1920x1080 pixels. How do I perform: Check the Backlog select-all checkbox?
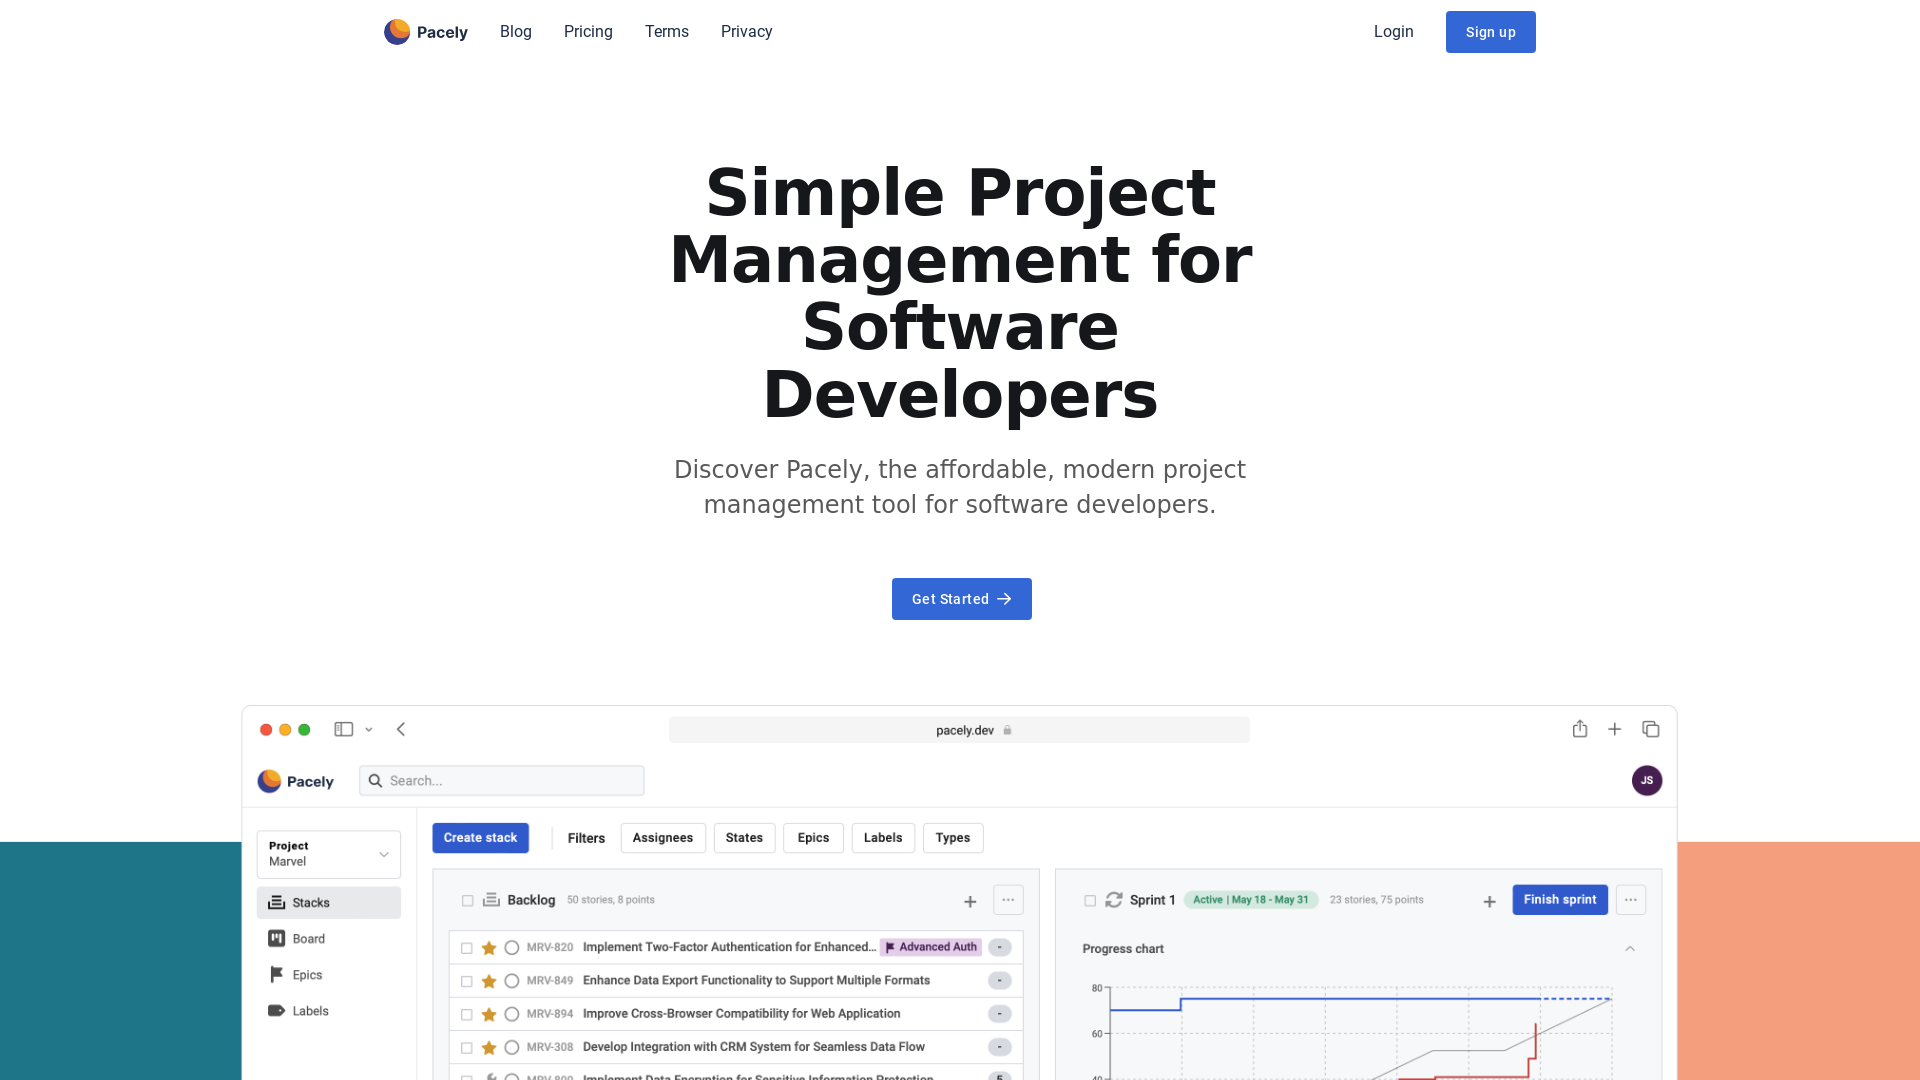pos(467,900)
